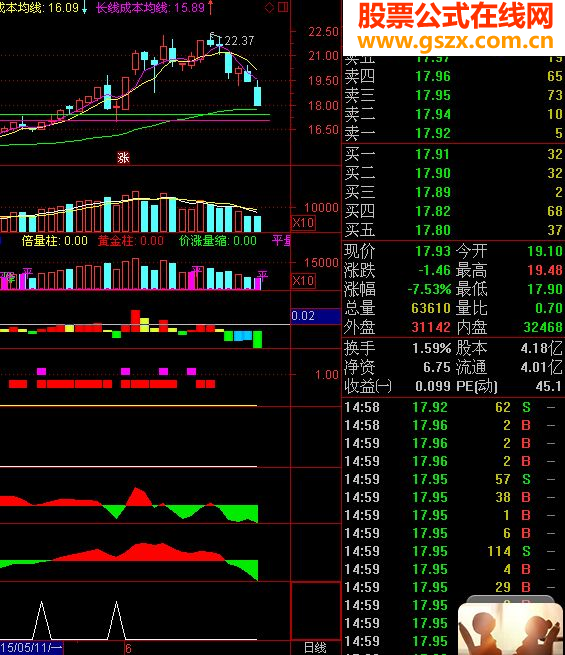Click the 最低 17.90 value

tap(545, 289)
